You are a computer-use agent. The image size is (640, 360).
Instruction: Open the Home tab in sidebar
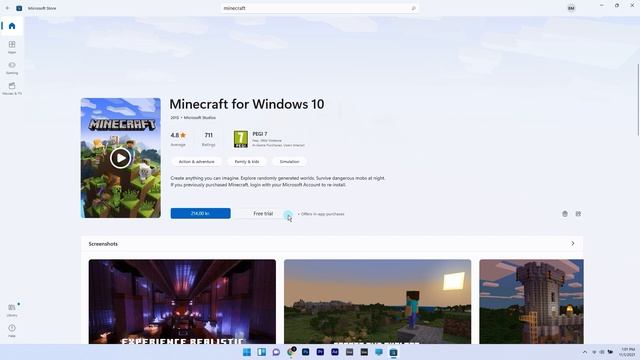point(12,26)
